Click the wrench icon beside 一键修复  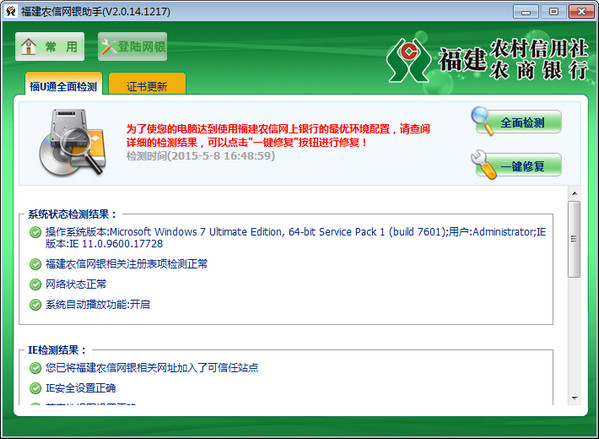tap(483, 164)
